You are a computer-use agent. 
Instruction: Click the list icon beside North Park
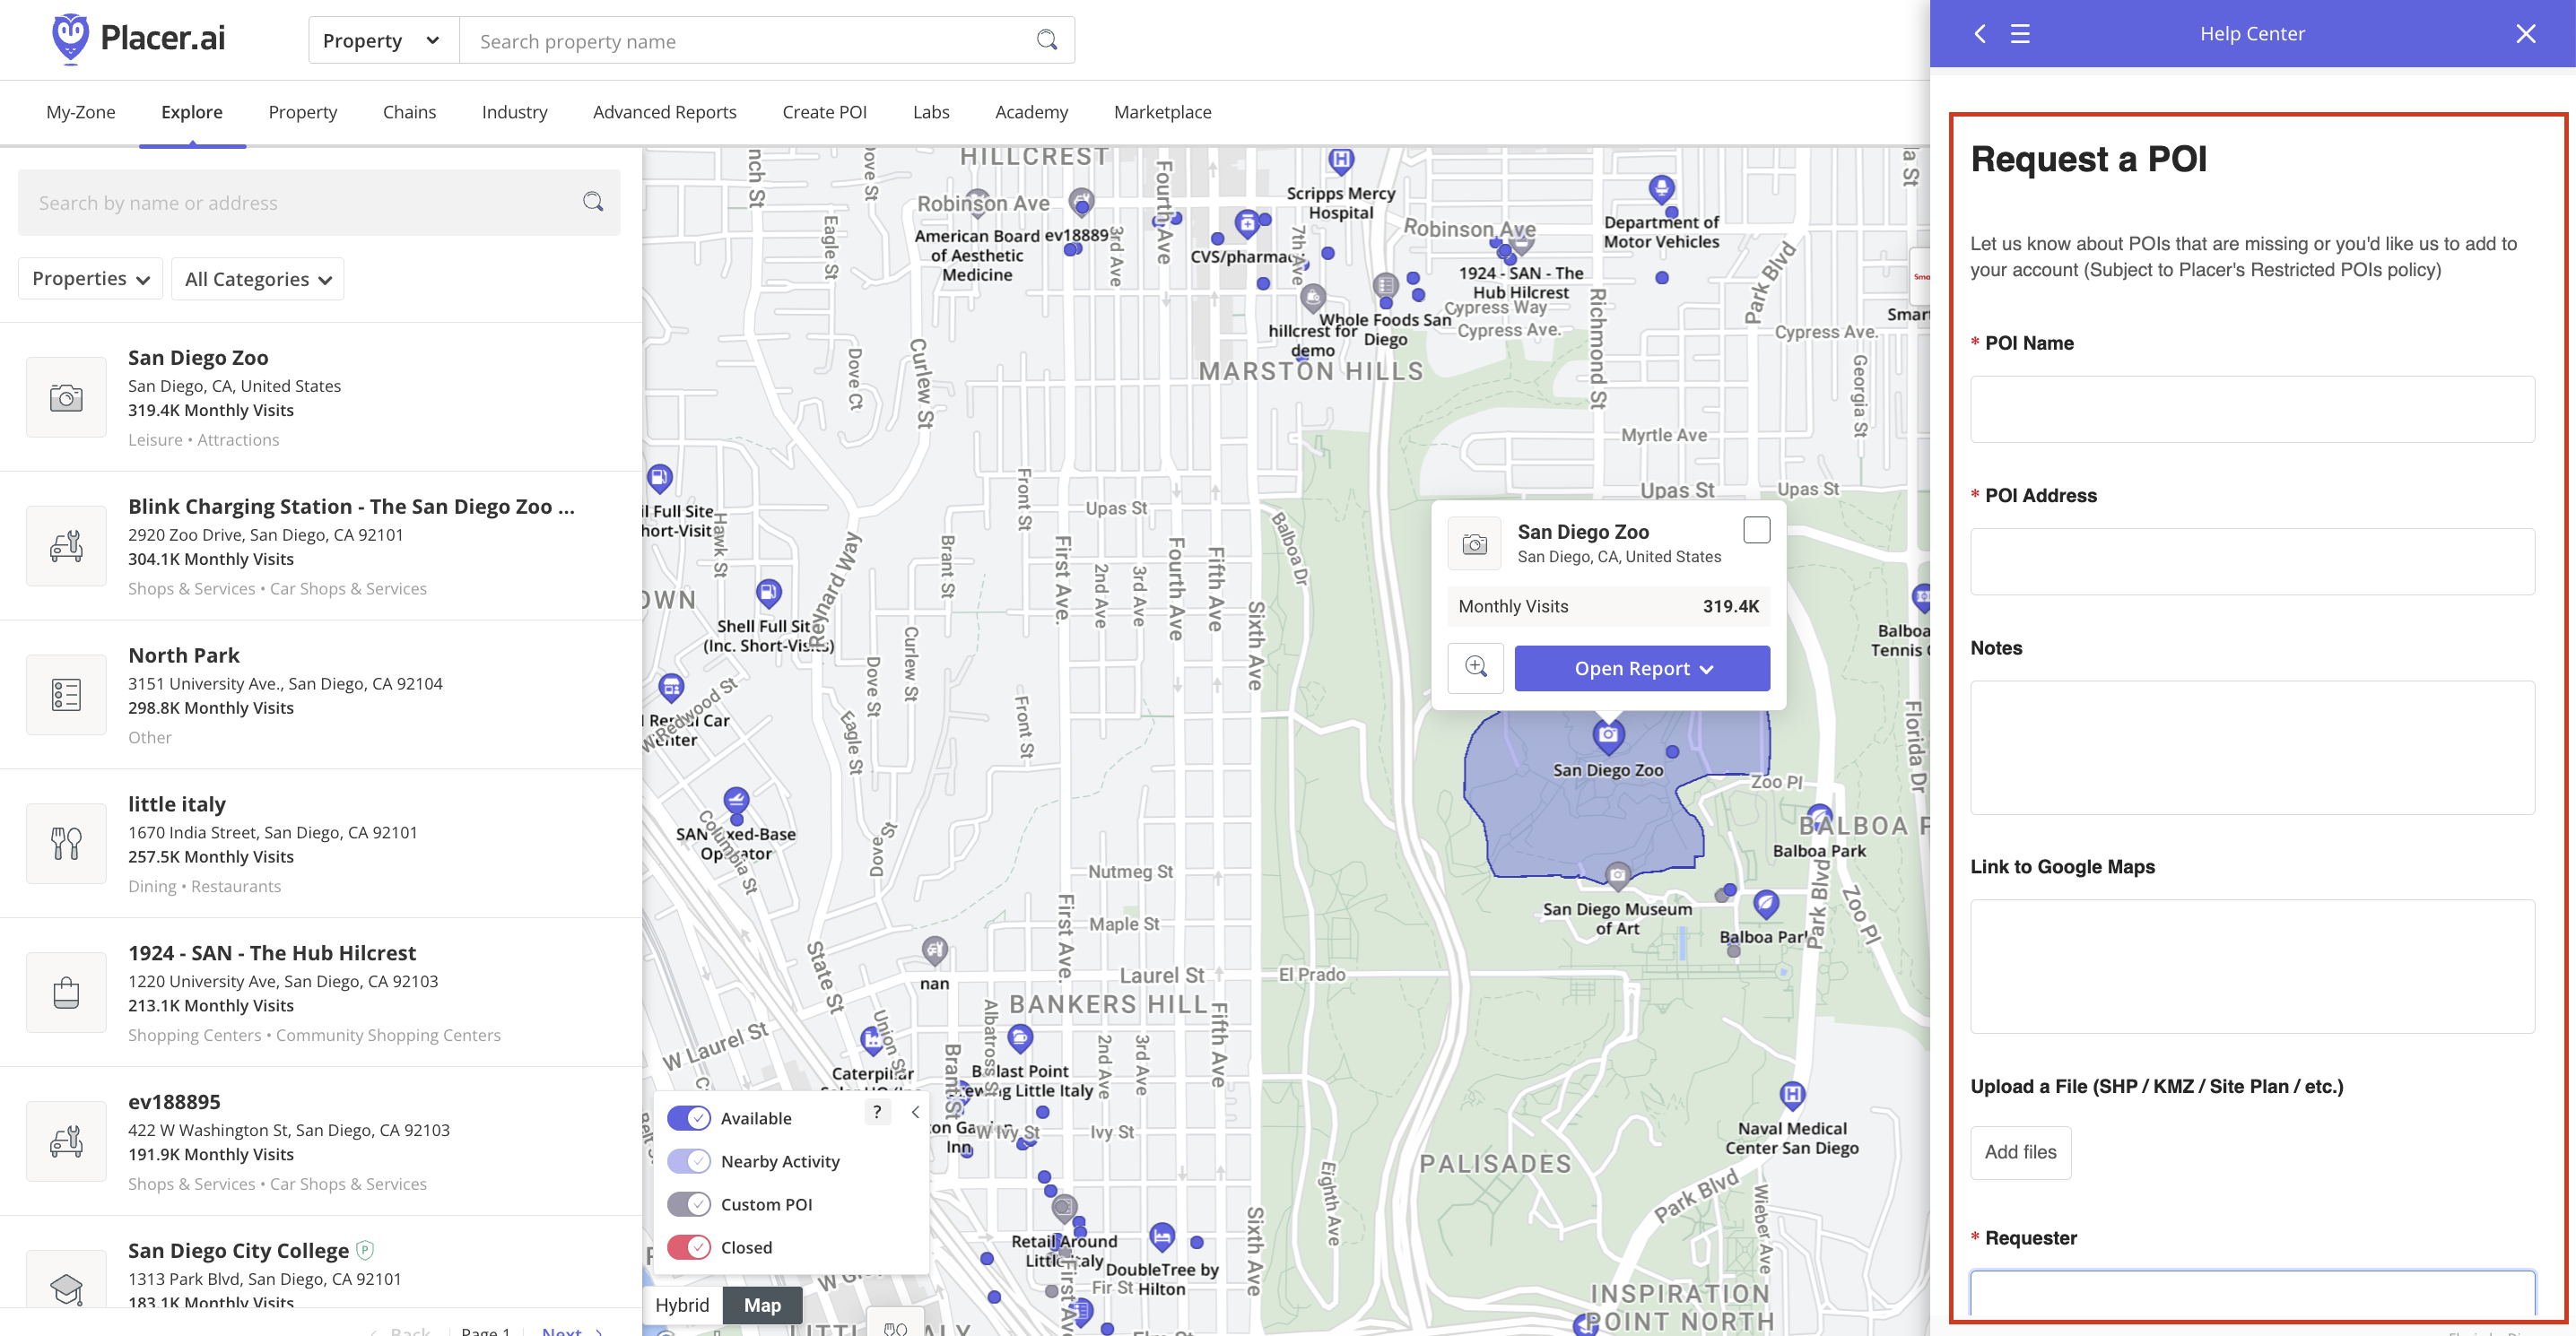(66, 695)
